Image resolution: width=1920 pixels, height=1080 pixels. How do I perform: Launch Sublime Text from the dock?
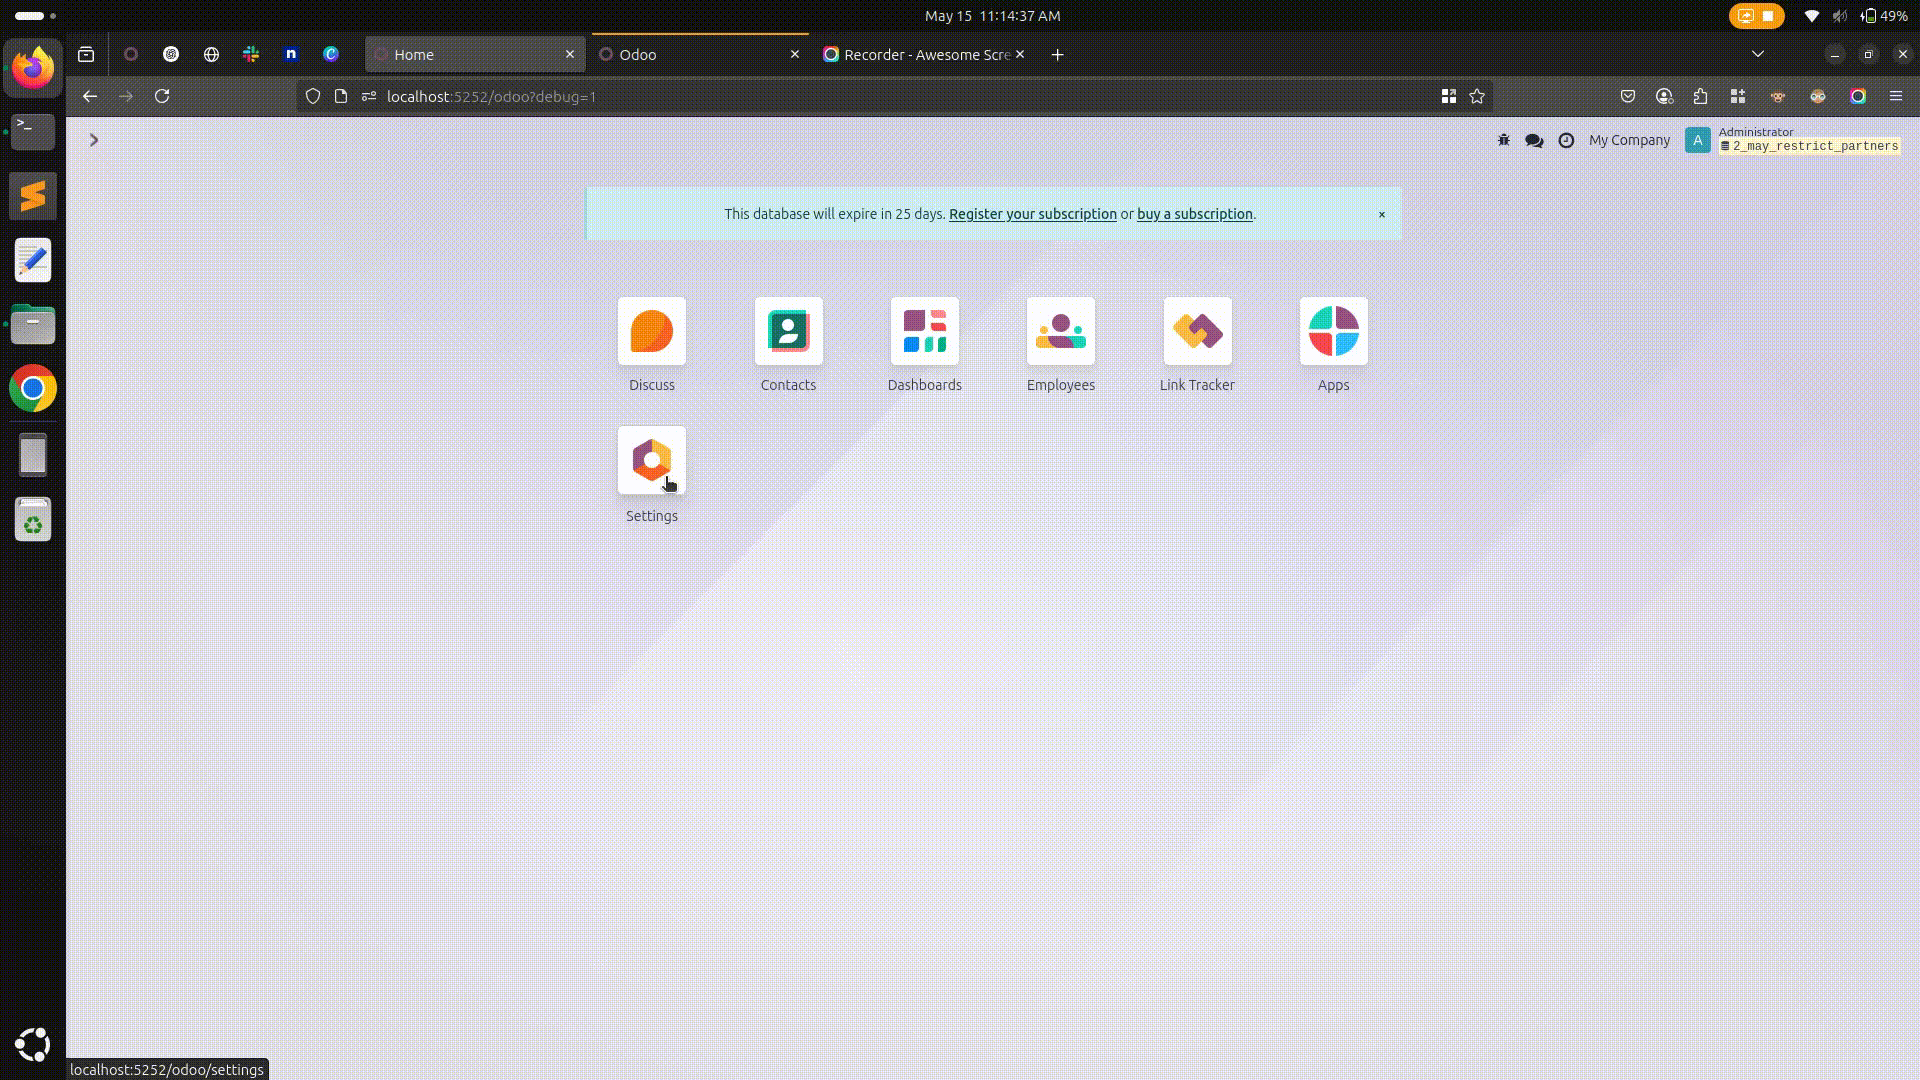pyautogui.click(x=33, y=196)
